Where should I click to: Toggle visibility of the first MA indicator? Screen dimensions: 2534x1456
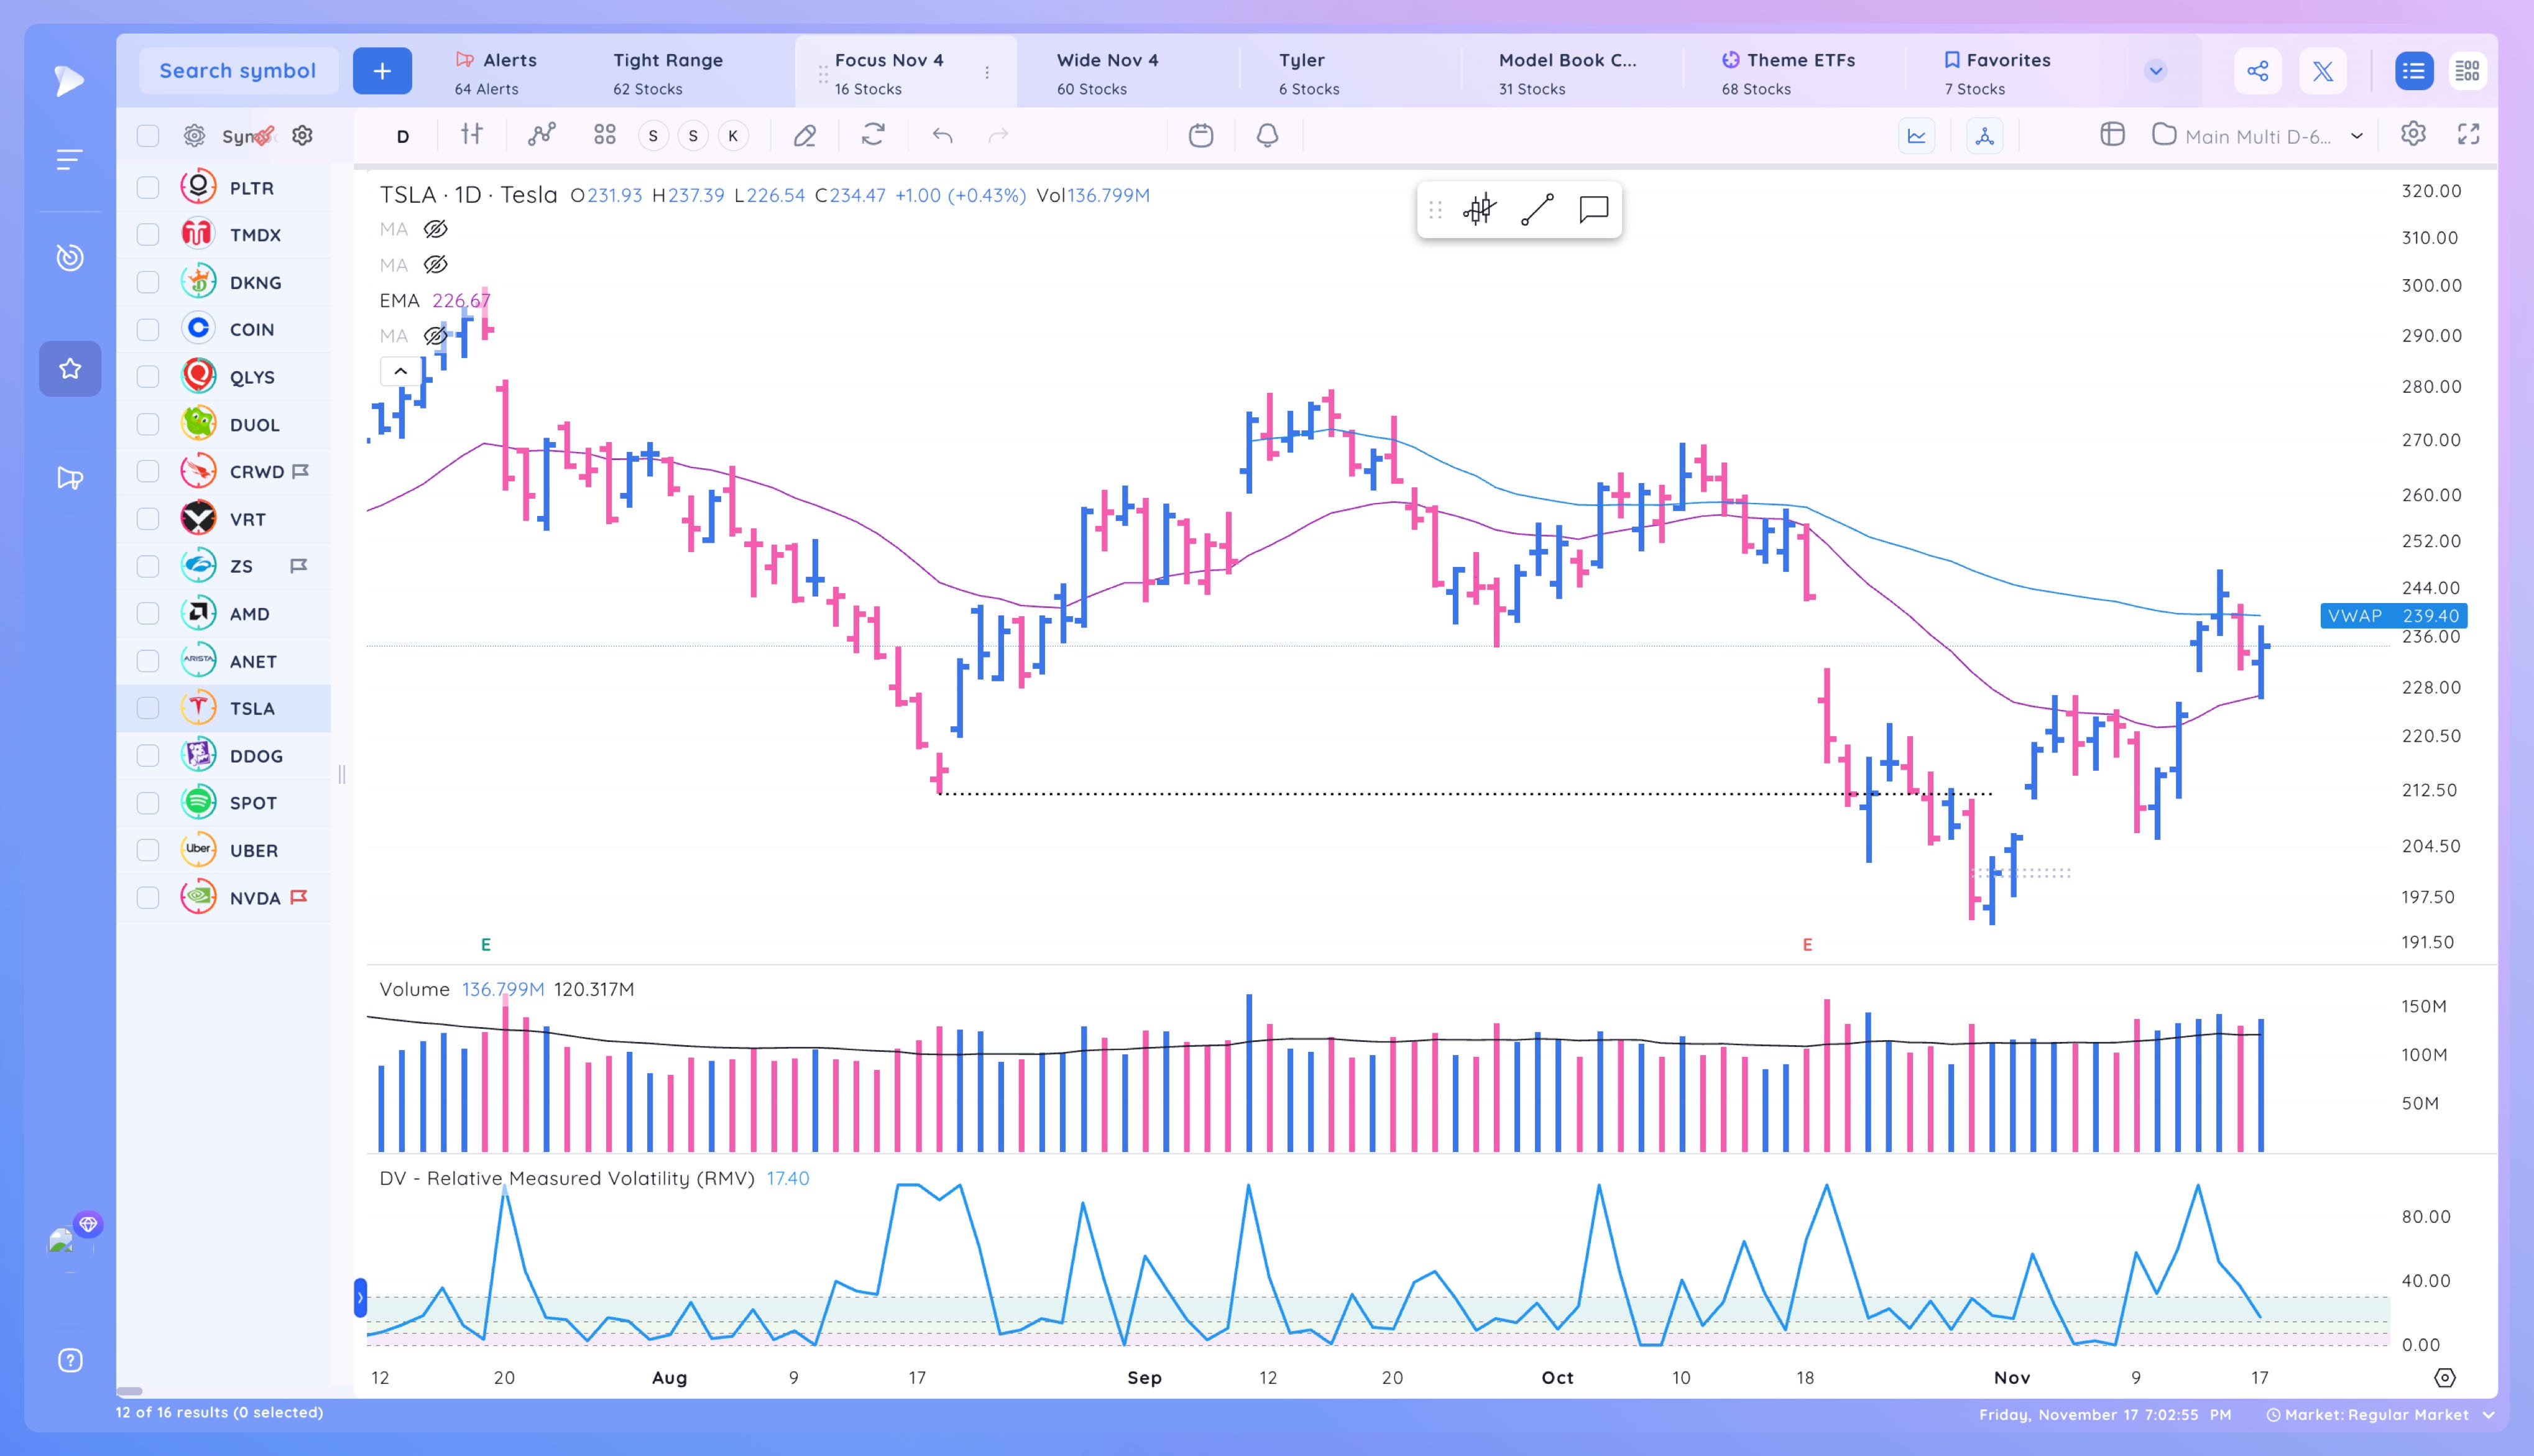pos(435,229)
